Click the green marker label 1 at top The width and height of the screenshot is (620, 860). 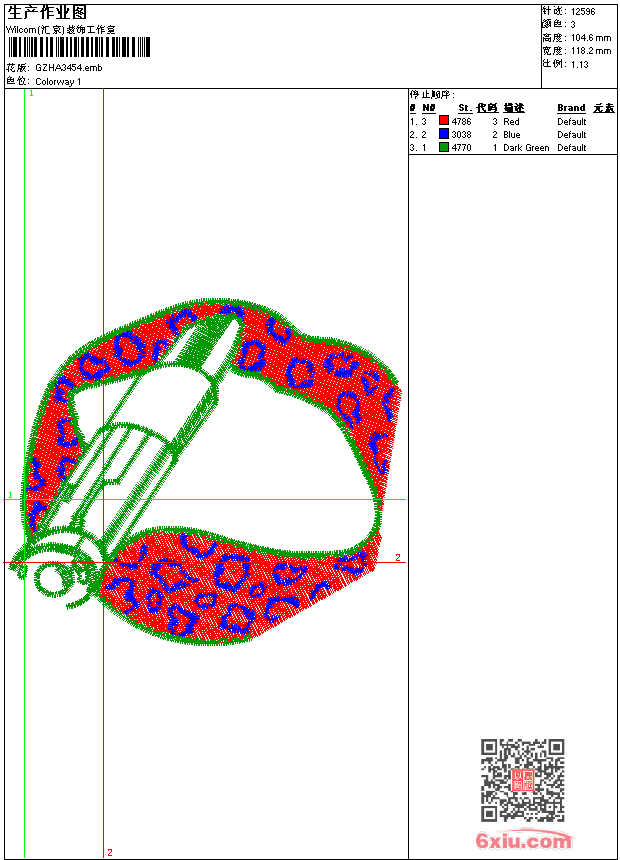pyautogui.click(x=31, y=93)
